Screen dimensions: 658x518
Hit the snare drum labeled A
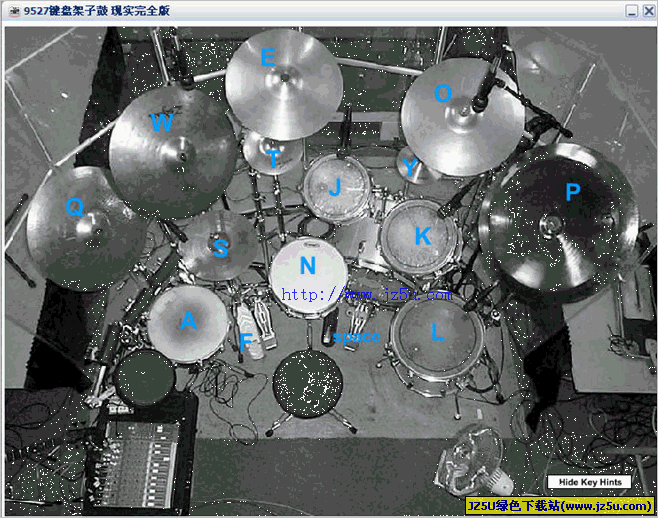pos(188,324)
